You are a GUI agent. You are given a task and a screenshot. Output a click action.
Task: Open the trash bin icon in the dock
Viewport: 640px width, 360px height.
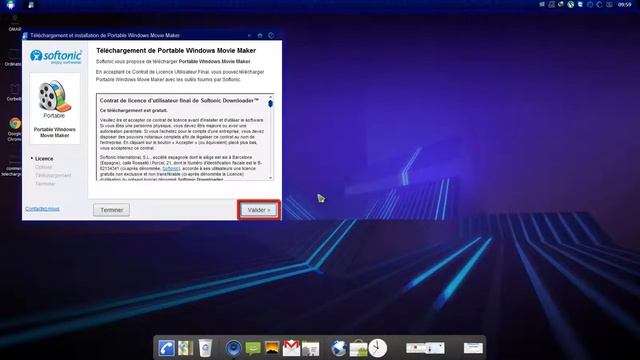click(205, 348)
